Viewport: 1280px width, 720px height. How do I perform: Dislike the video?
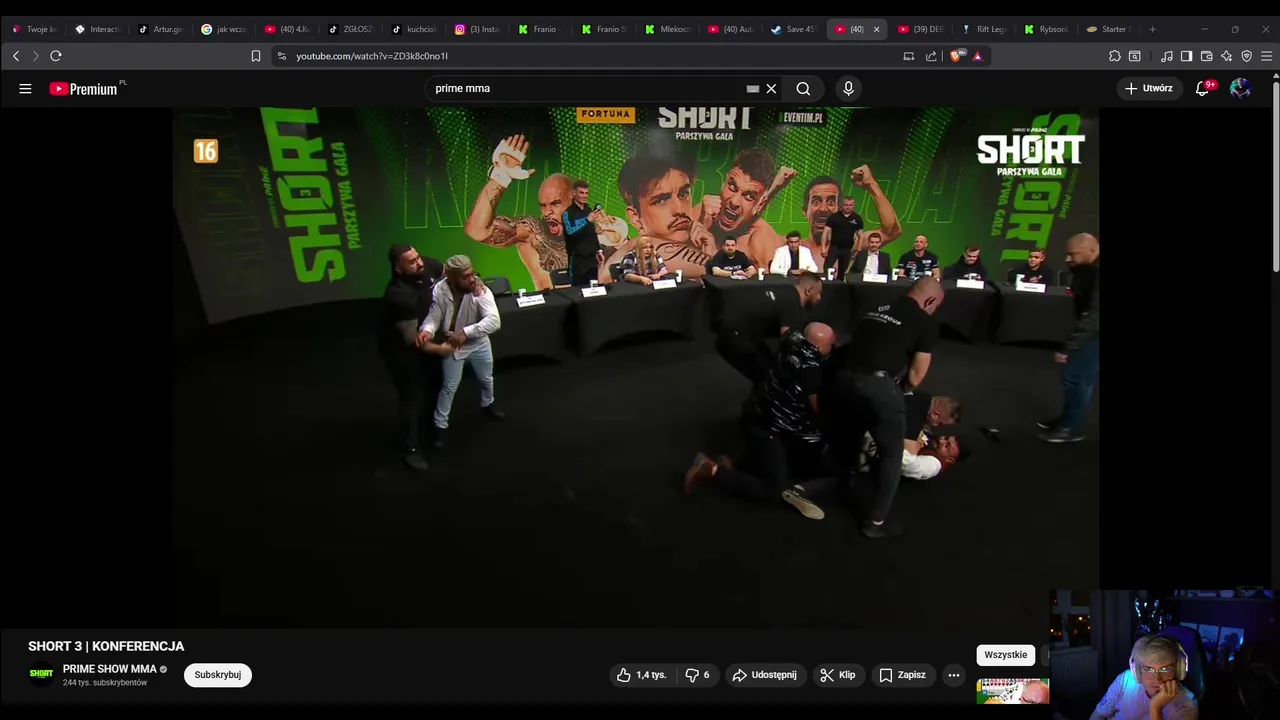click(697, 675)
